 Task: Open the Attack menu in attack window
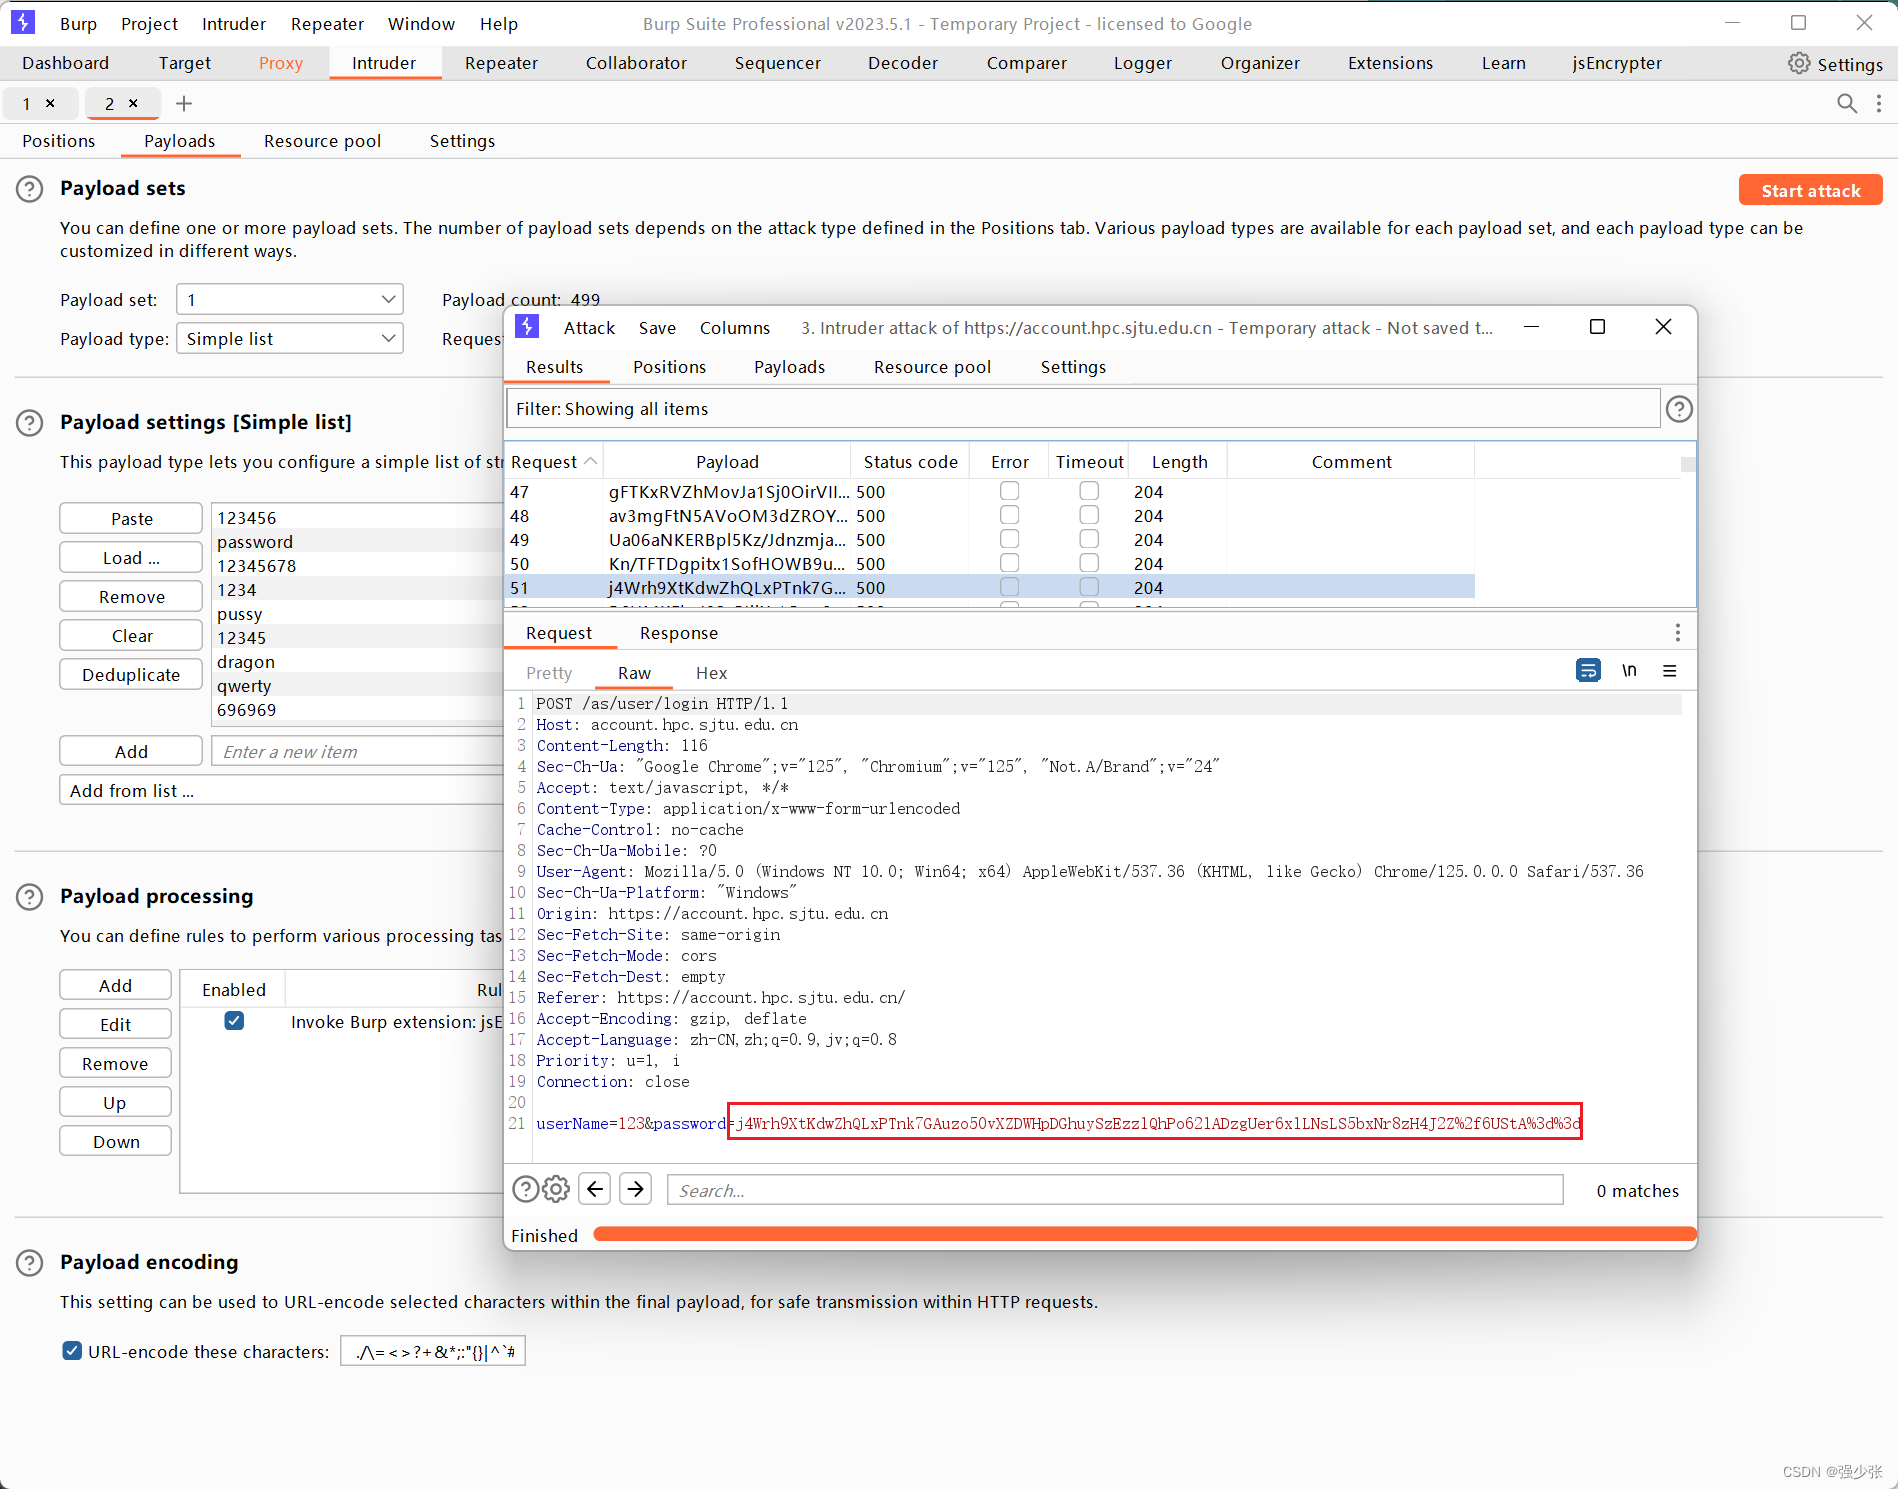click(x=589, y=328)
